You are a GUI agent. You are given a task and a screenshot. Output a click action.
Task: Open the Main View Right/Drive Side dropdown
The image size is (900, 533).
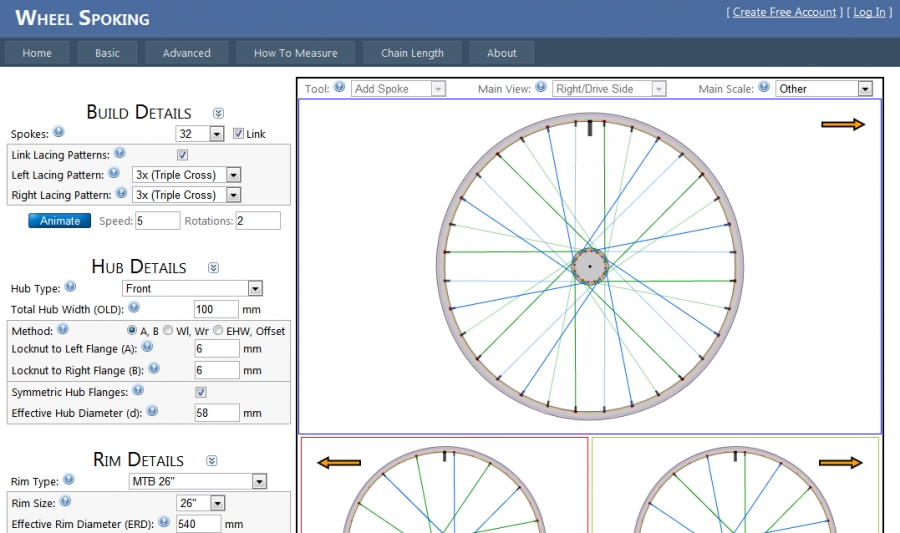coord(609,89)
